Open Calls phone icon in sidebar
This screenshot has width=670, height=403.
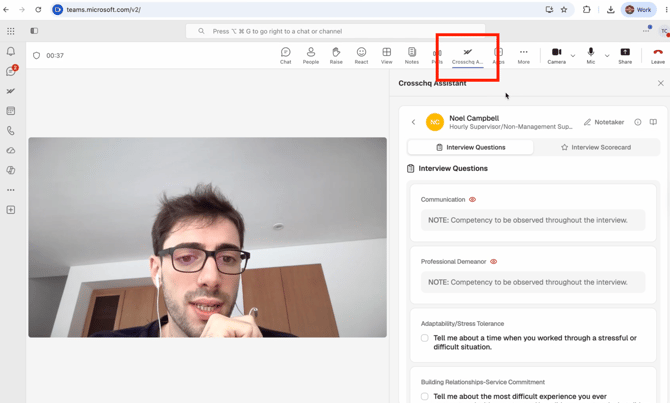(x=11, y=131)
